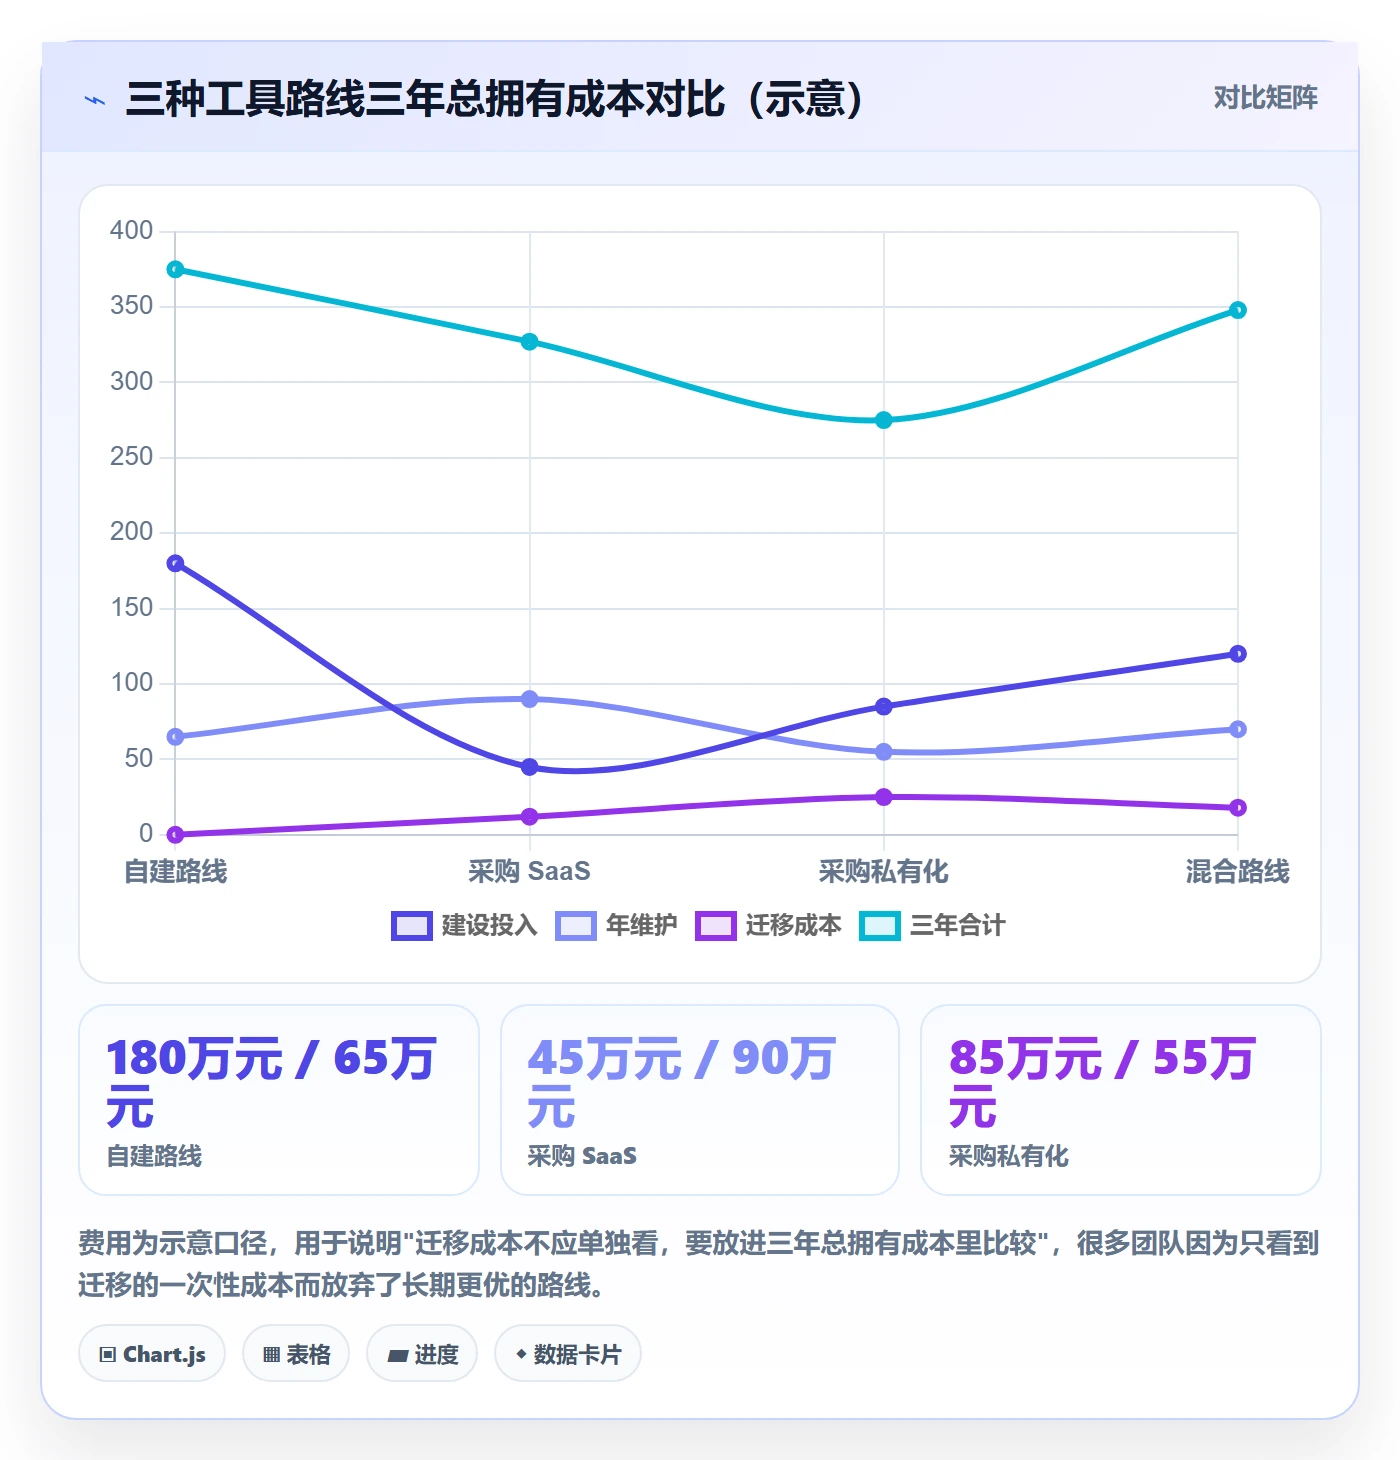The image size is (1400, 1460).
Task: Click the 年维护 point at 混合路线
Action: 1238,730
